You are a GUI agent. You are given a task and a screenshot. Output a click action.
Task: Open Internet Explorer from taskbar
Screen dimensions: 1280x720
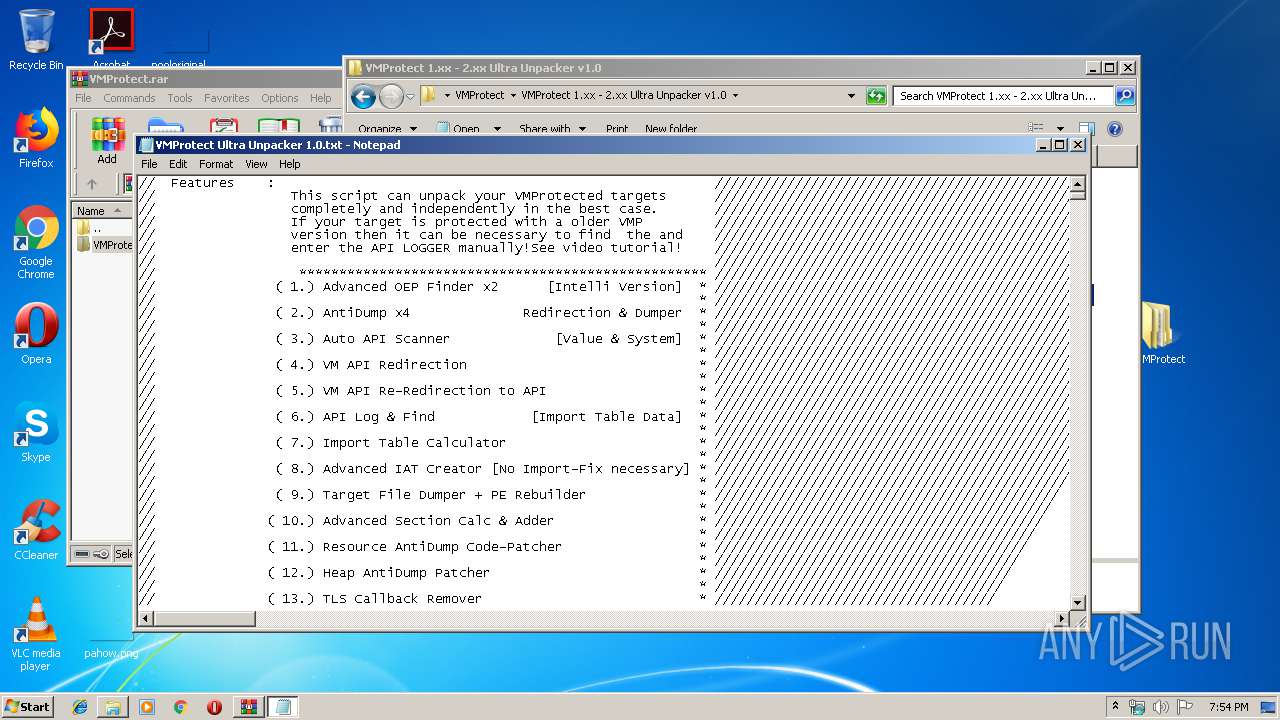(x=80, y=707)
